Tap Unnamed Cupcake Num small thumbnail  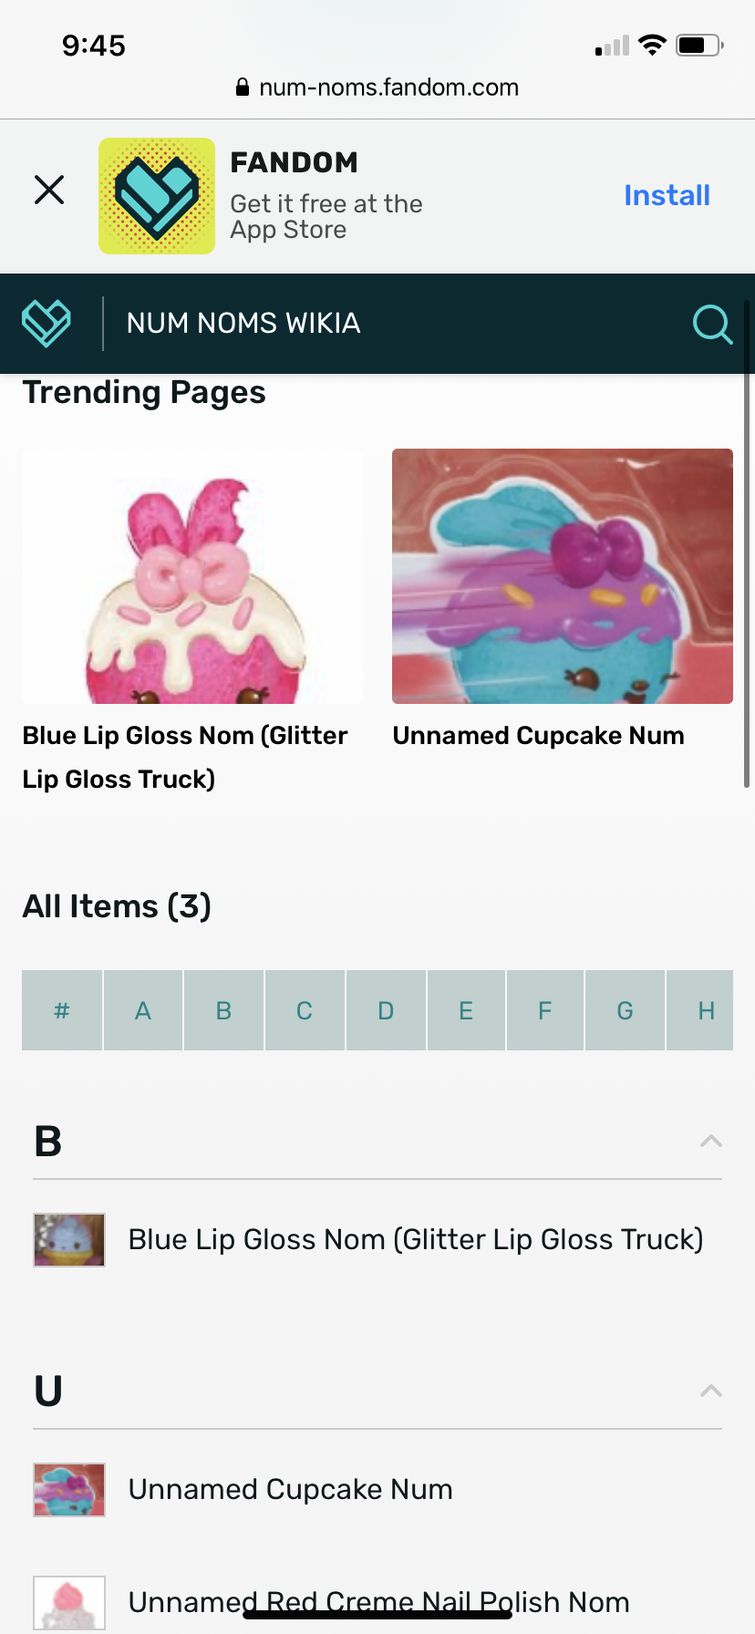click(69, 1490)
